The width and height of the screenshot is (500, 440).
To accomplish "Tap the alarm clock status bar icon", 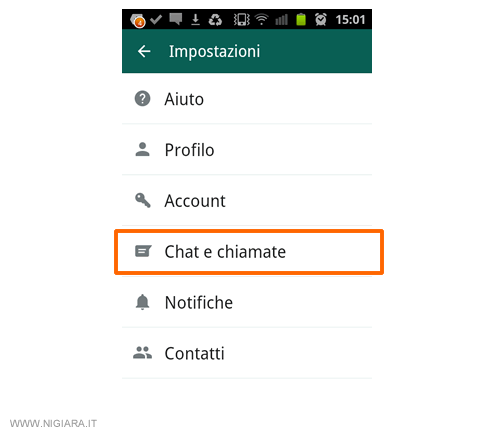I will pyautogui.click(x=321, y=19).
